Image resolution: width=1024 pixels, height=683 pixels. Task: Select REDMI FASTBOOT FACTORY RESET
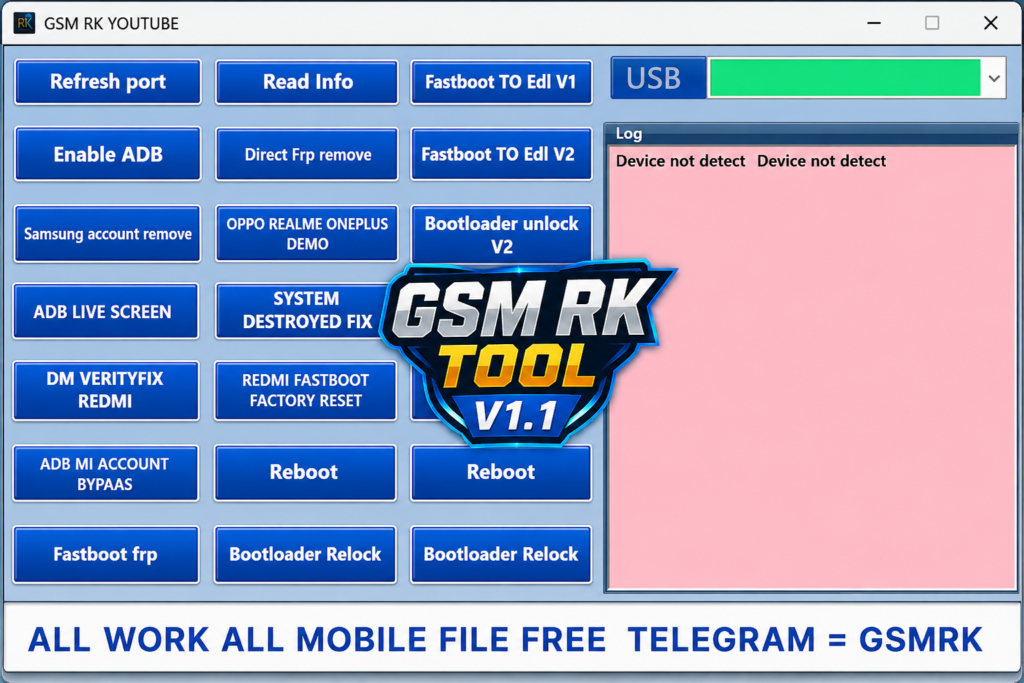(x=305, y=390)
